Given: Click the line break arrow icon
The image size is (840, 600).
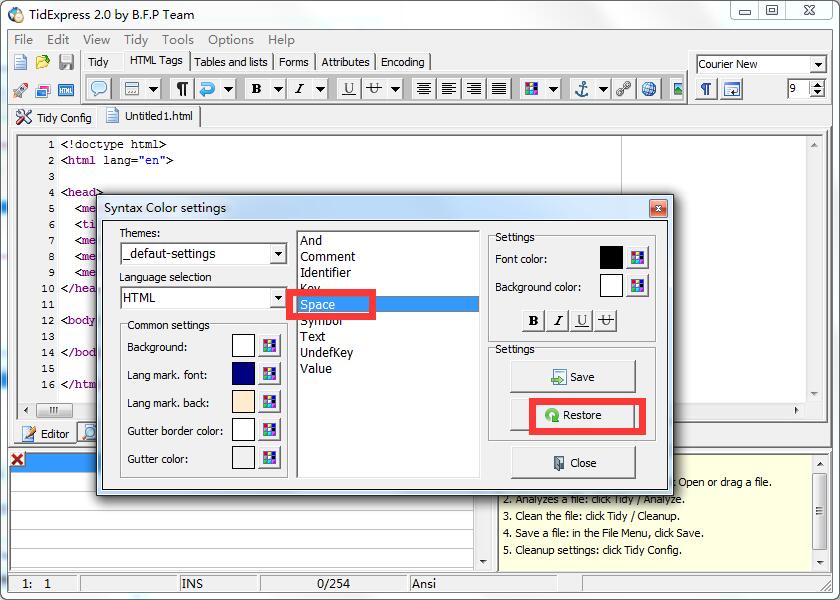Looking at the screenshot, I should coord(207,88).
